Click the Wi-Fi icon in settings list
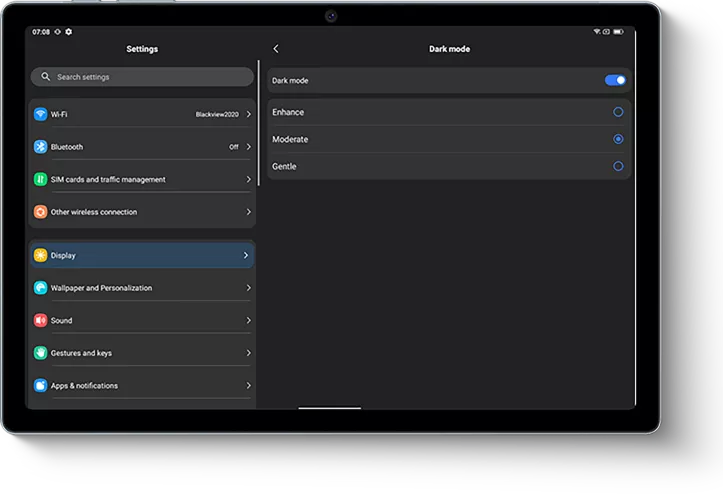The width and height of the screenshot is (723, 494). (x=41, y=115)
